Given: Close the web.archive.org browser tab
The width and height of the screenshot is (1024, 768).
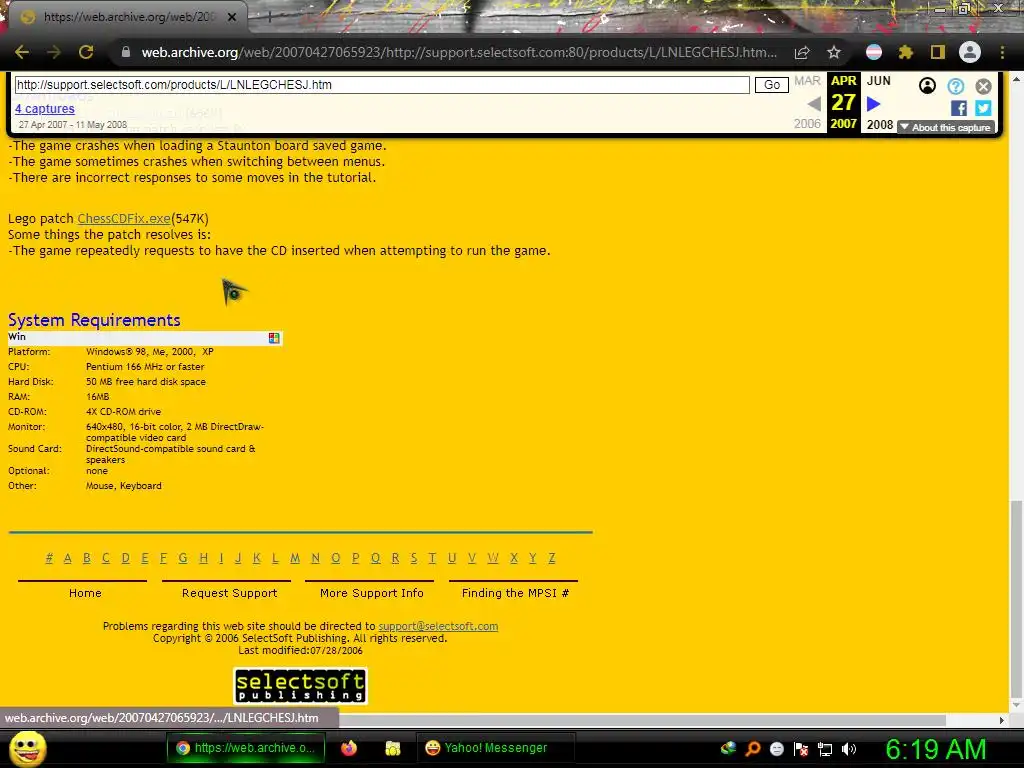Looking at the screenshot, I should pos(232,17).
